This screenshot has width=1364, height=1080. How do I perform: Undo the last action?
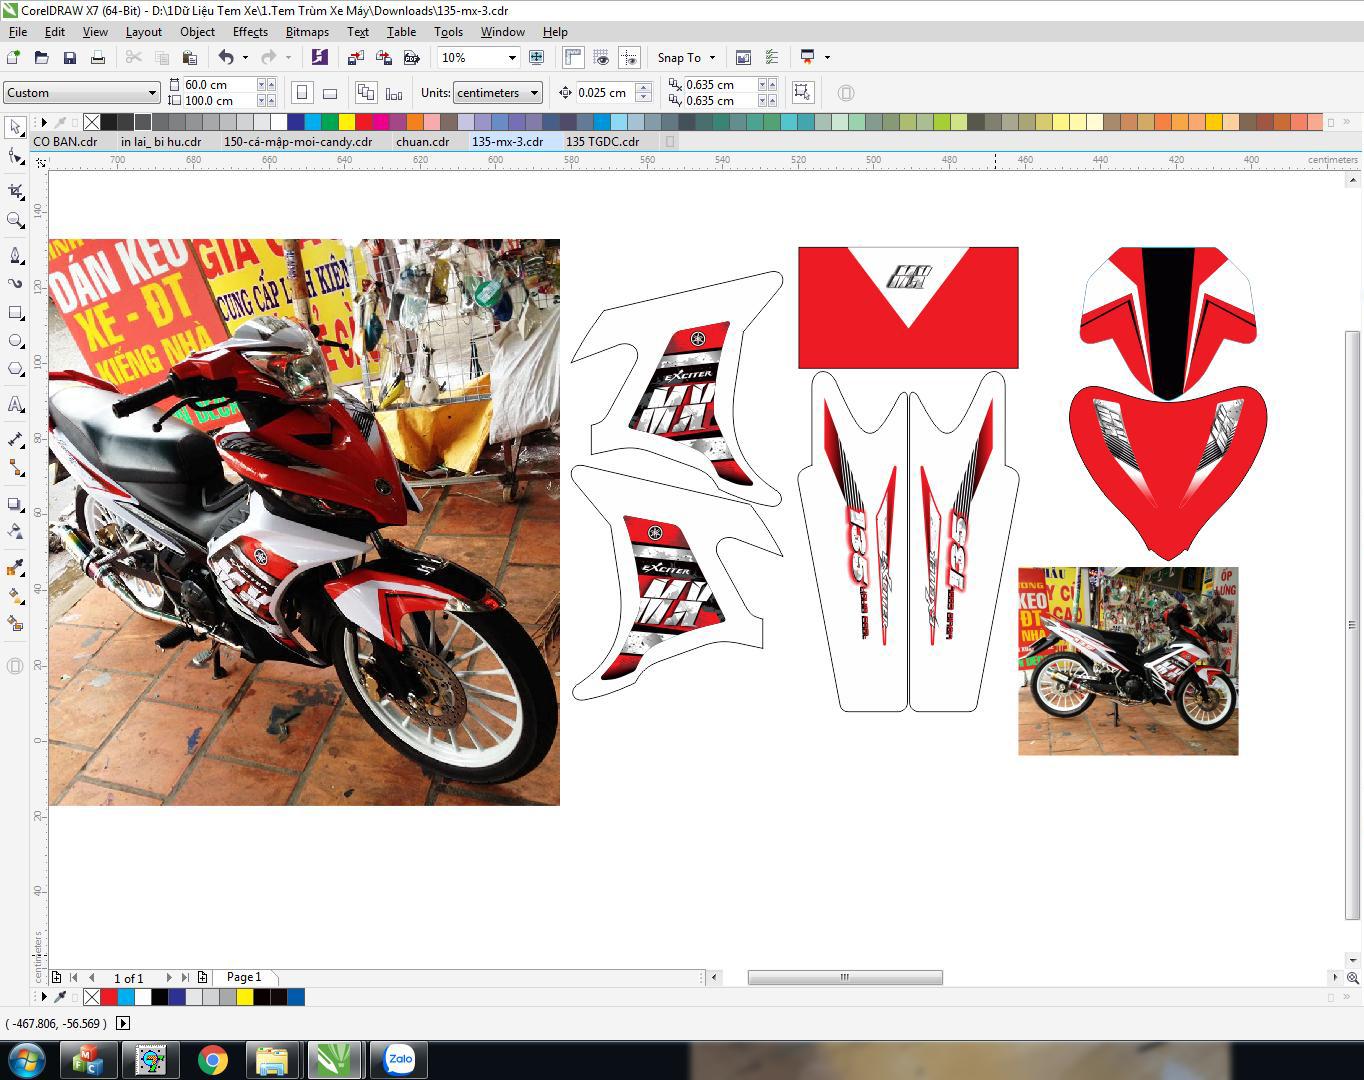point(226,58)
